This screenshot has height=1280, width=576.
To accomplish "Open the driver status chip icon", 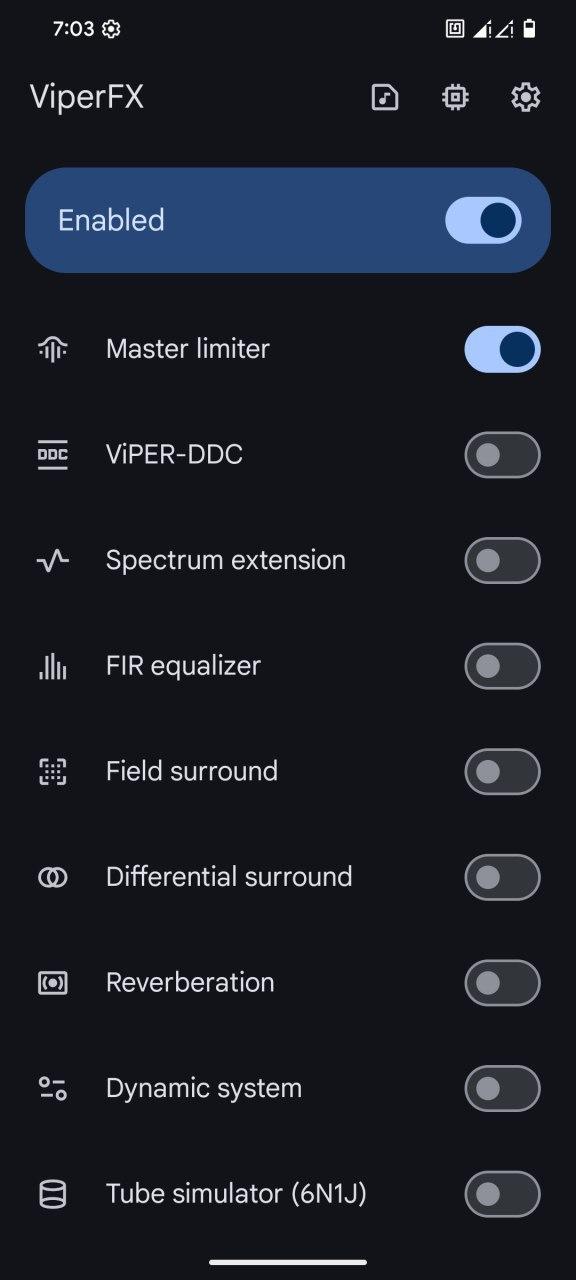I will [455, 97].
